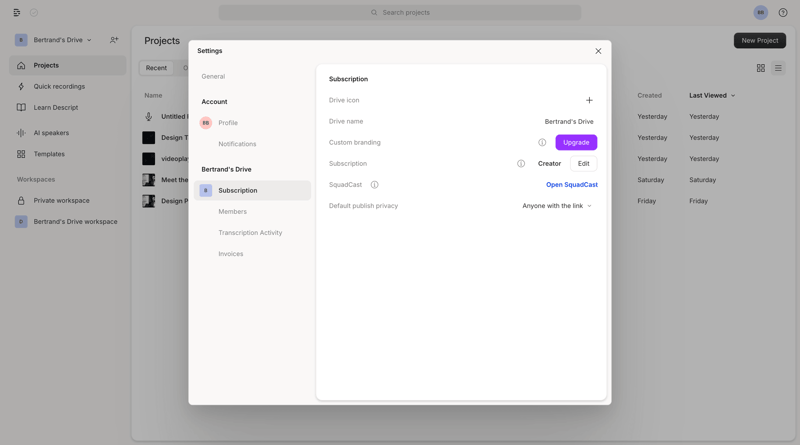This screenshot has height=445, width=800.
Task: Open Transcription Activity settings
Action: point(250,233)
